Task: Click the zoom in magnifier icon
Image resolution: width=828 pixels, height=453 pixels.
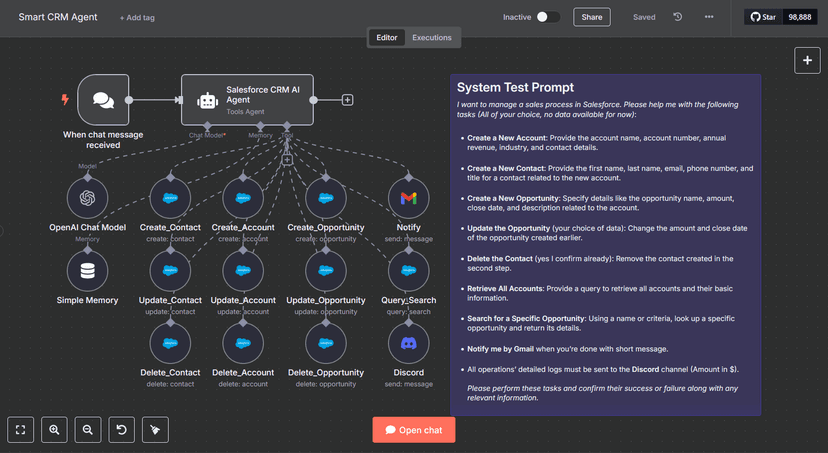Action: click(54, 429)
